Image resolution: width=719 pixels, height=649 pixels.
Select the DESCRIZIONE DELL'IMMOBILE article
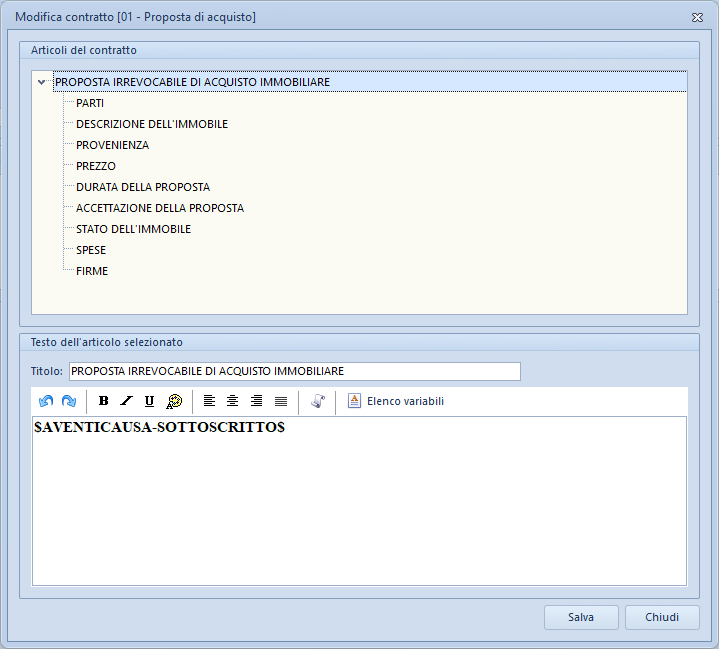152,124
